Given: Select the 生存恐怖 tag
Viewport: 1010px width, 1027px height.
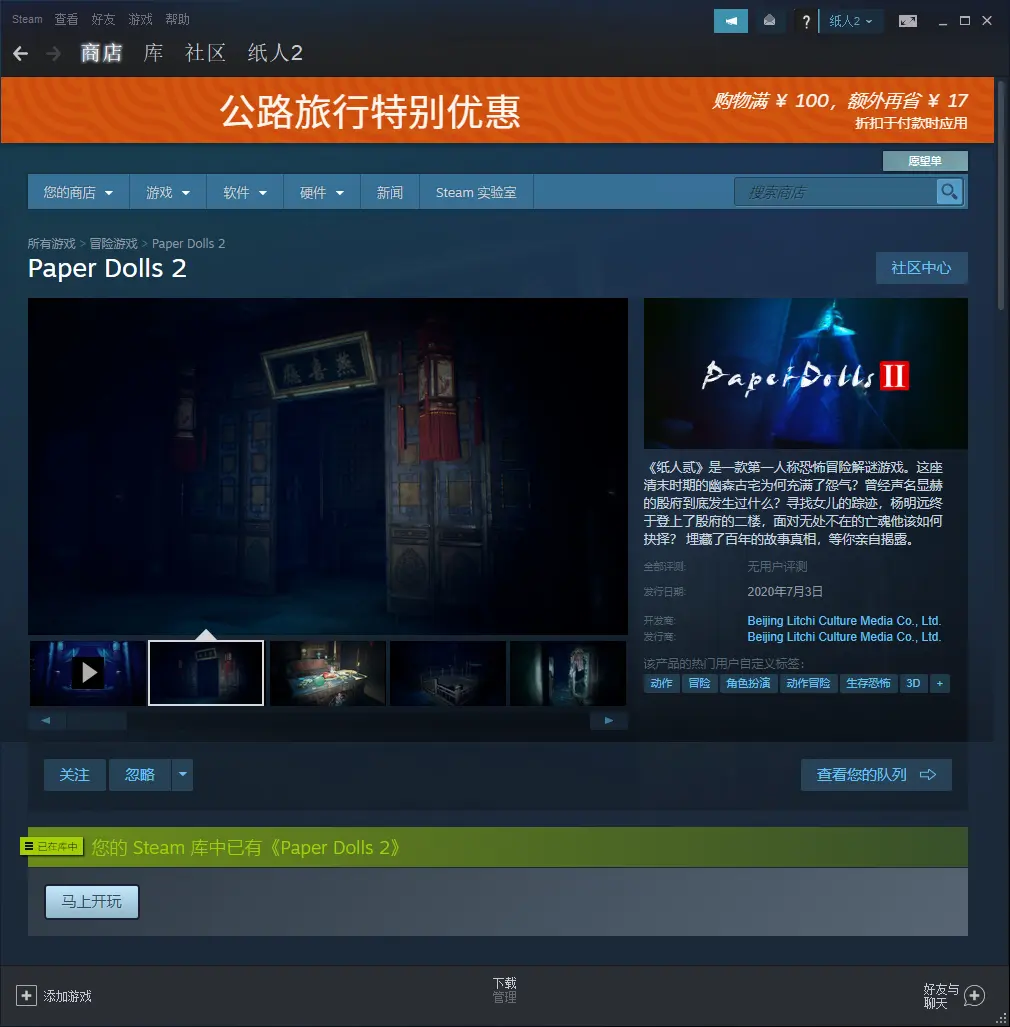Looking at the screenshot, I should (x=868, y=683).
